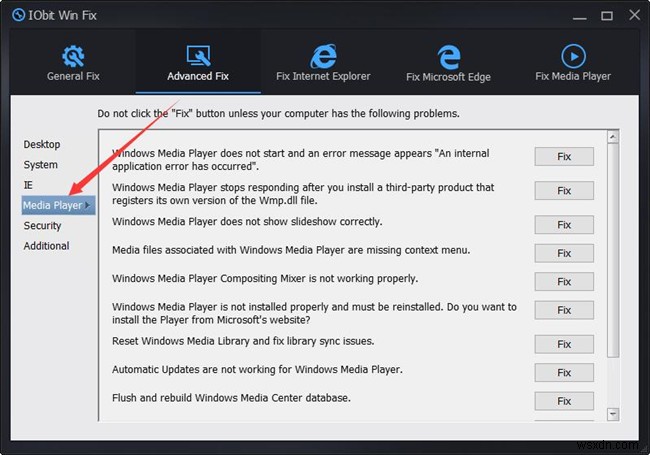Select Security in the category list
This screenshot has width=650, height=455.
point(42,225)
